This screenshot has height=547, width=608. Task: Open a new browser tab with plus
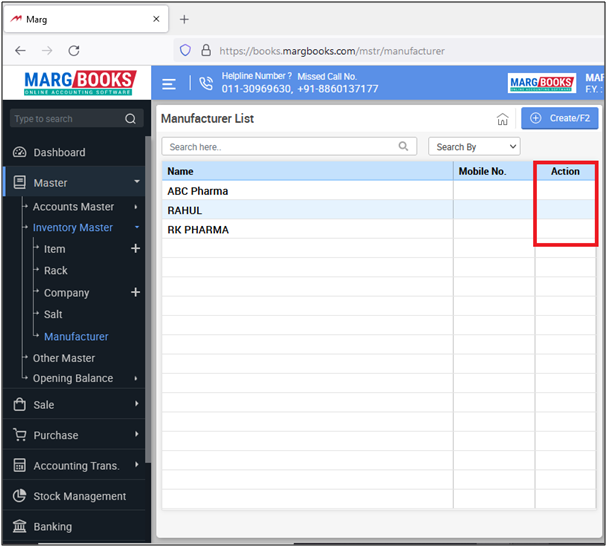184,19
